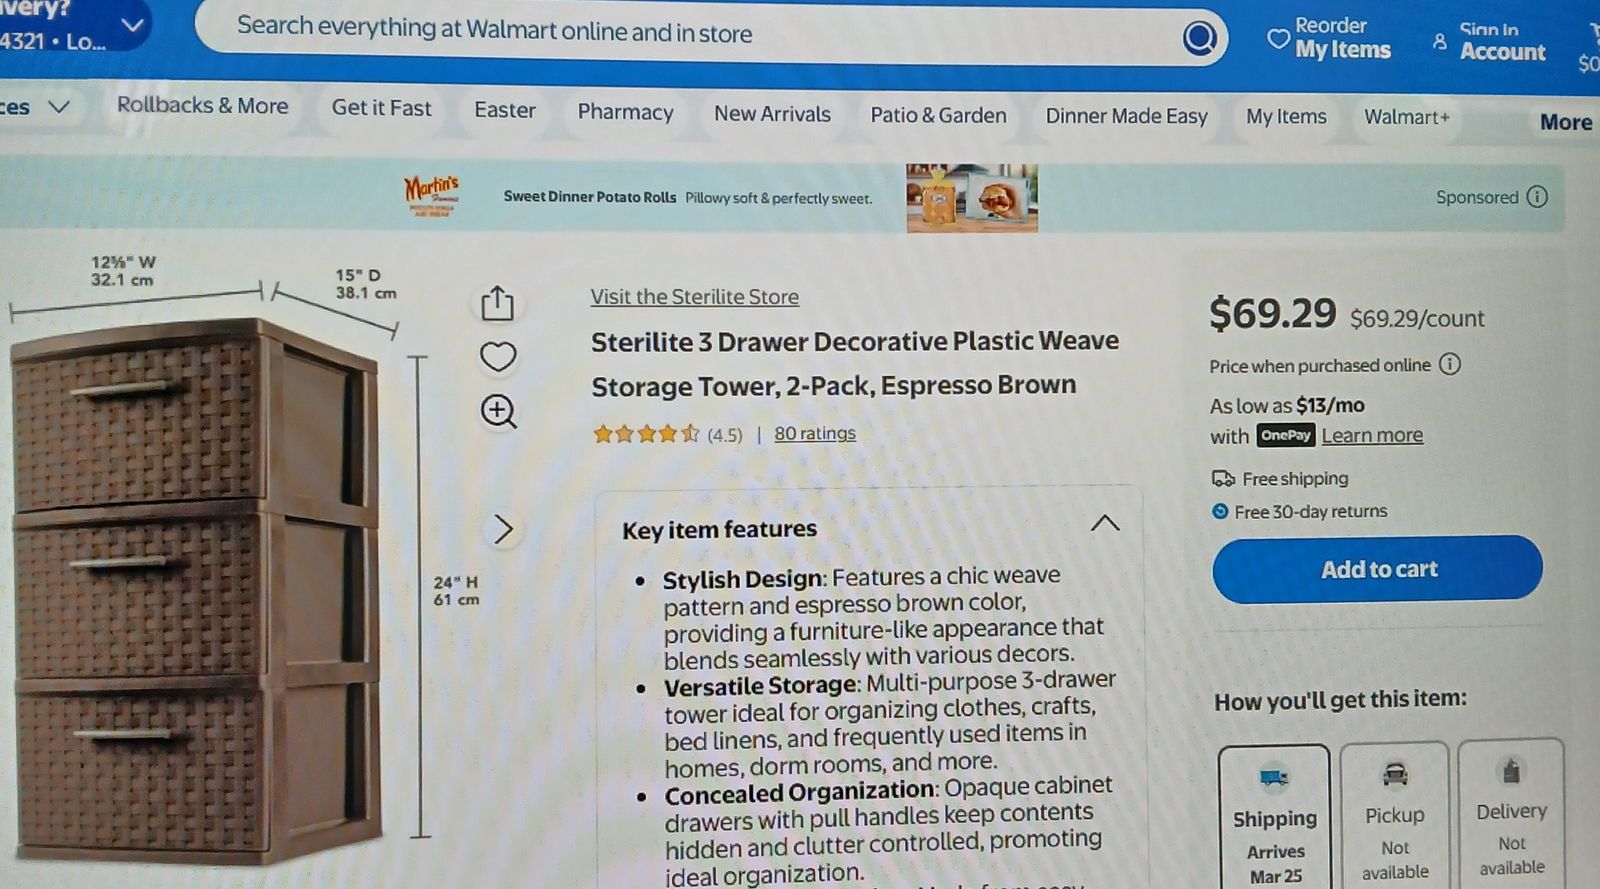Open the delivery location dropdown chevron
1600x889 pixels.
132,25
